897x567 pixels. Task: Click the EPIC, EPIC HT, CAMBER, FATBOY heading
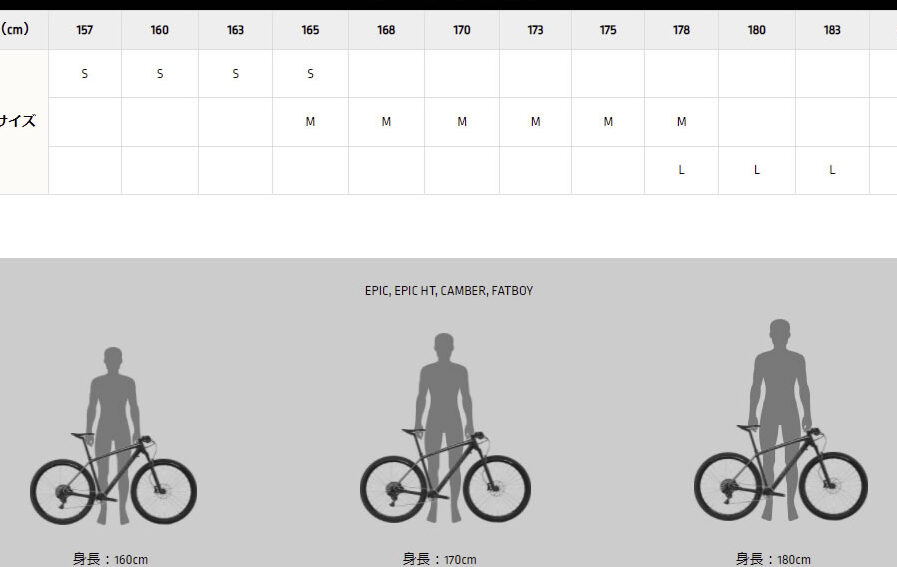point(449,291)
